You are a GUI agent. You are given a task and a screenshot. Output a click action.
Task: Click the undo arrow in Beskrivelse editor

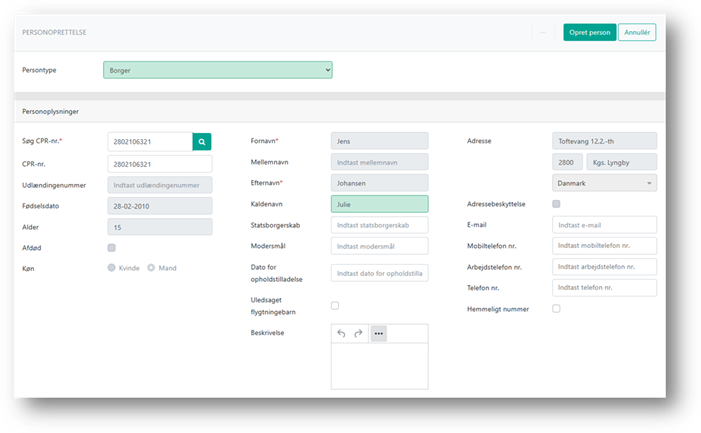click(x=341, y=333)
